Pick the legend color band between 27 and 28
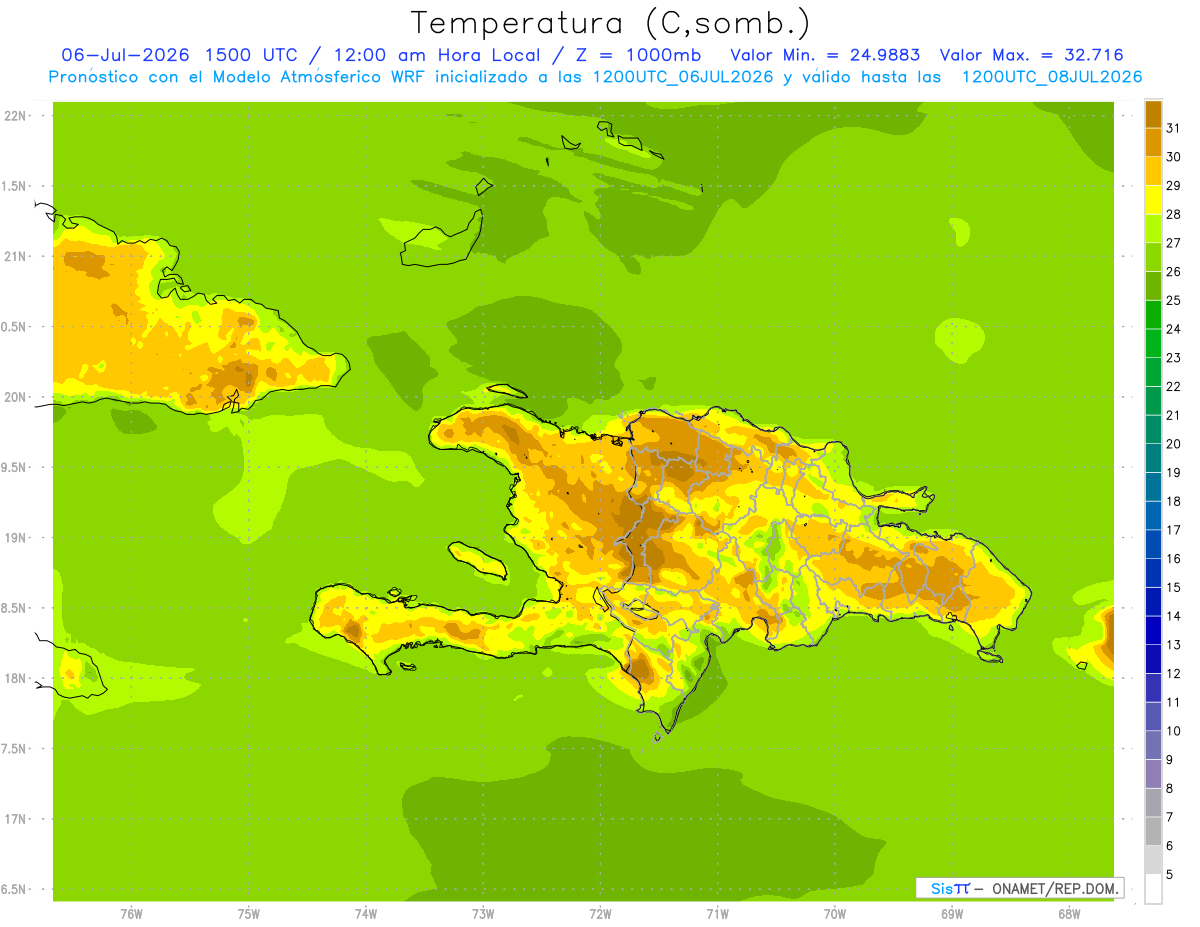 [x=1153, y=228]
